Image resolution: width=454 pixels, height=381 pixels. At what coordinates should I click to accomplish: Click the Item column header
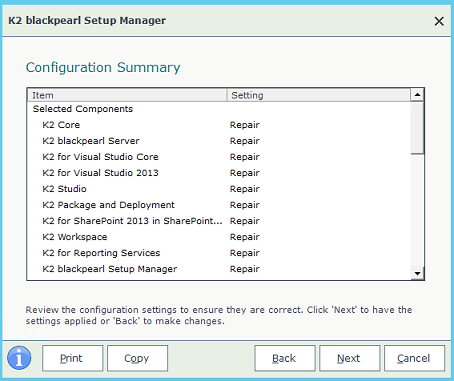pyautogui.click(x=127, y=95)
